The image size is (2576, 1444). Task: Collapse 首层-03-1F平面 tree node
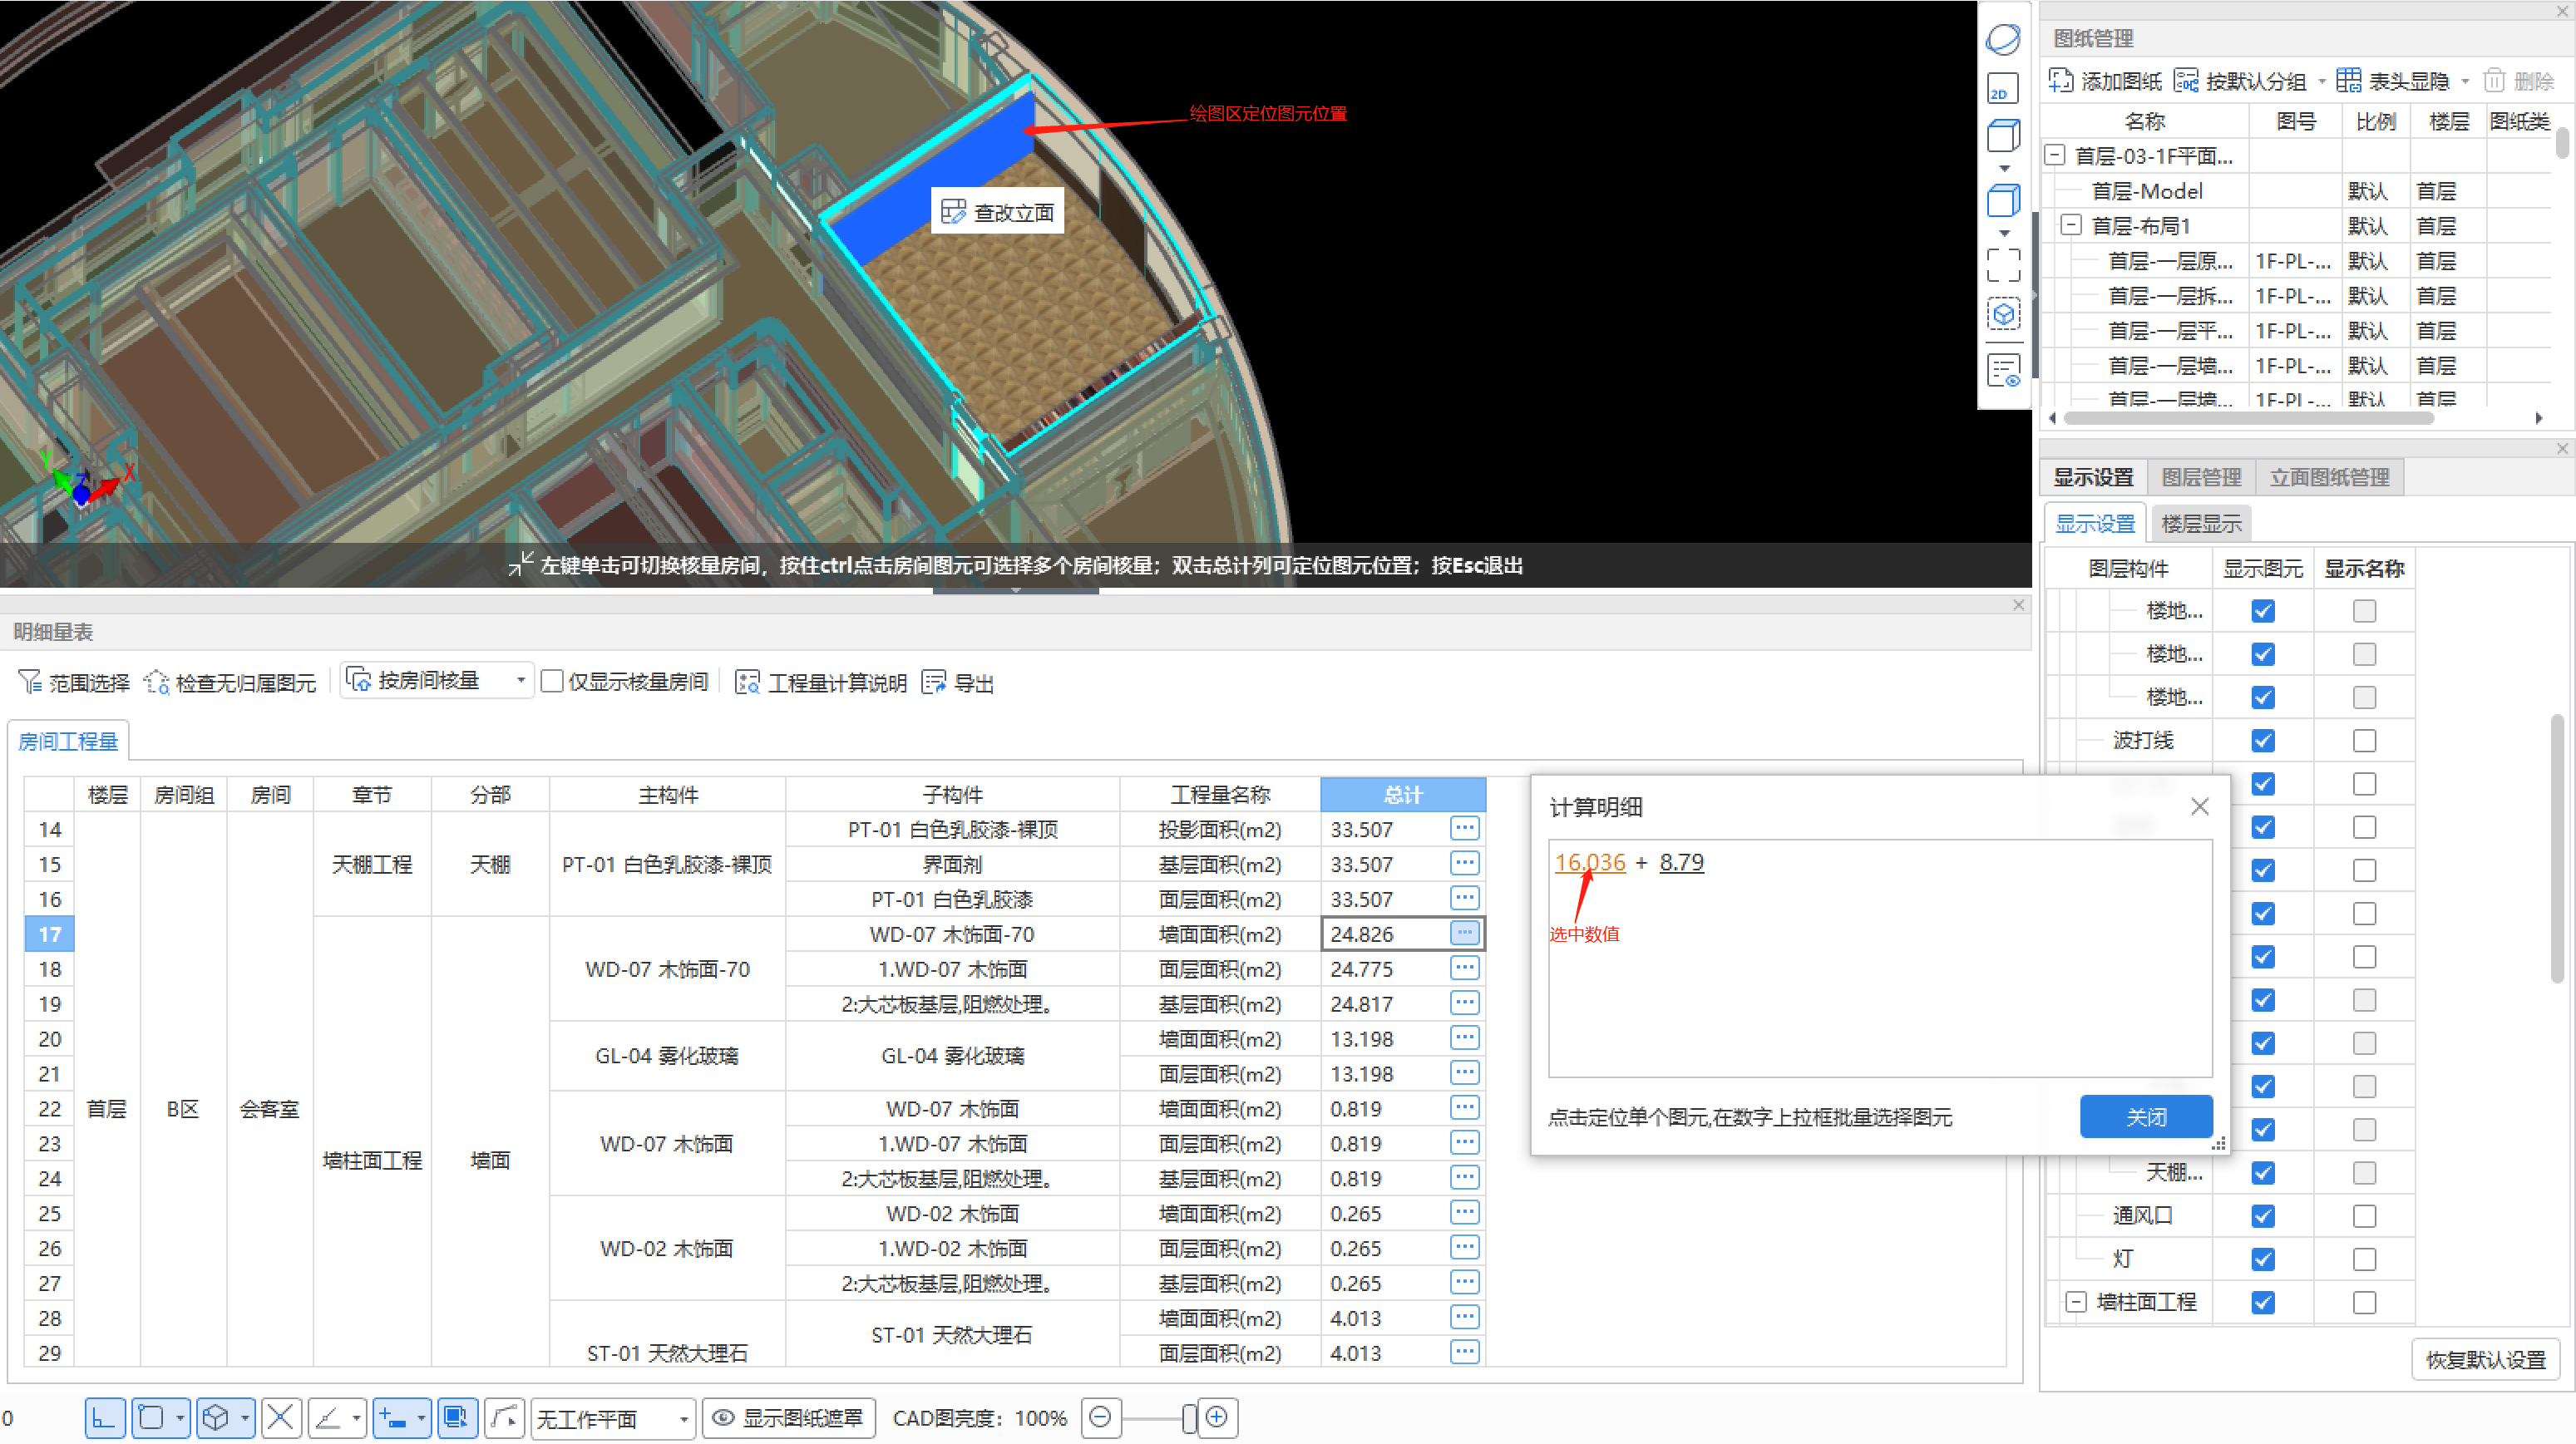(2055, 155)
